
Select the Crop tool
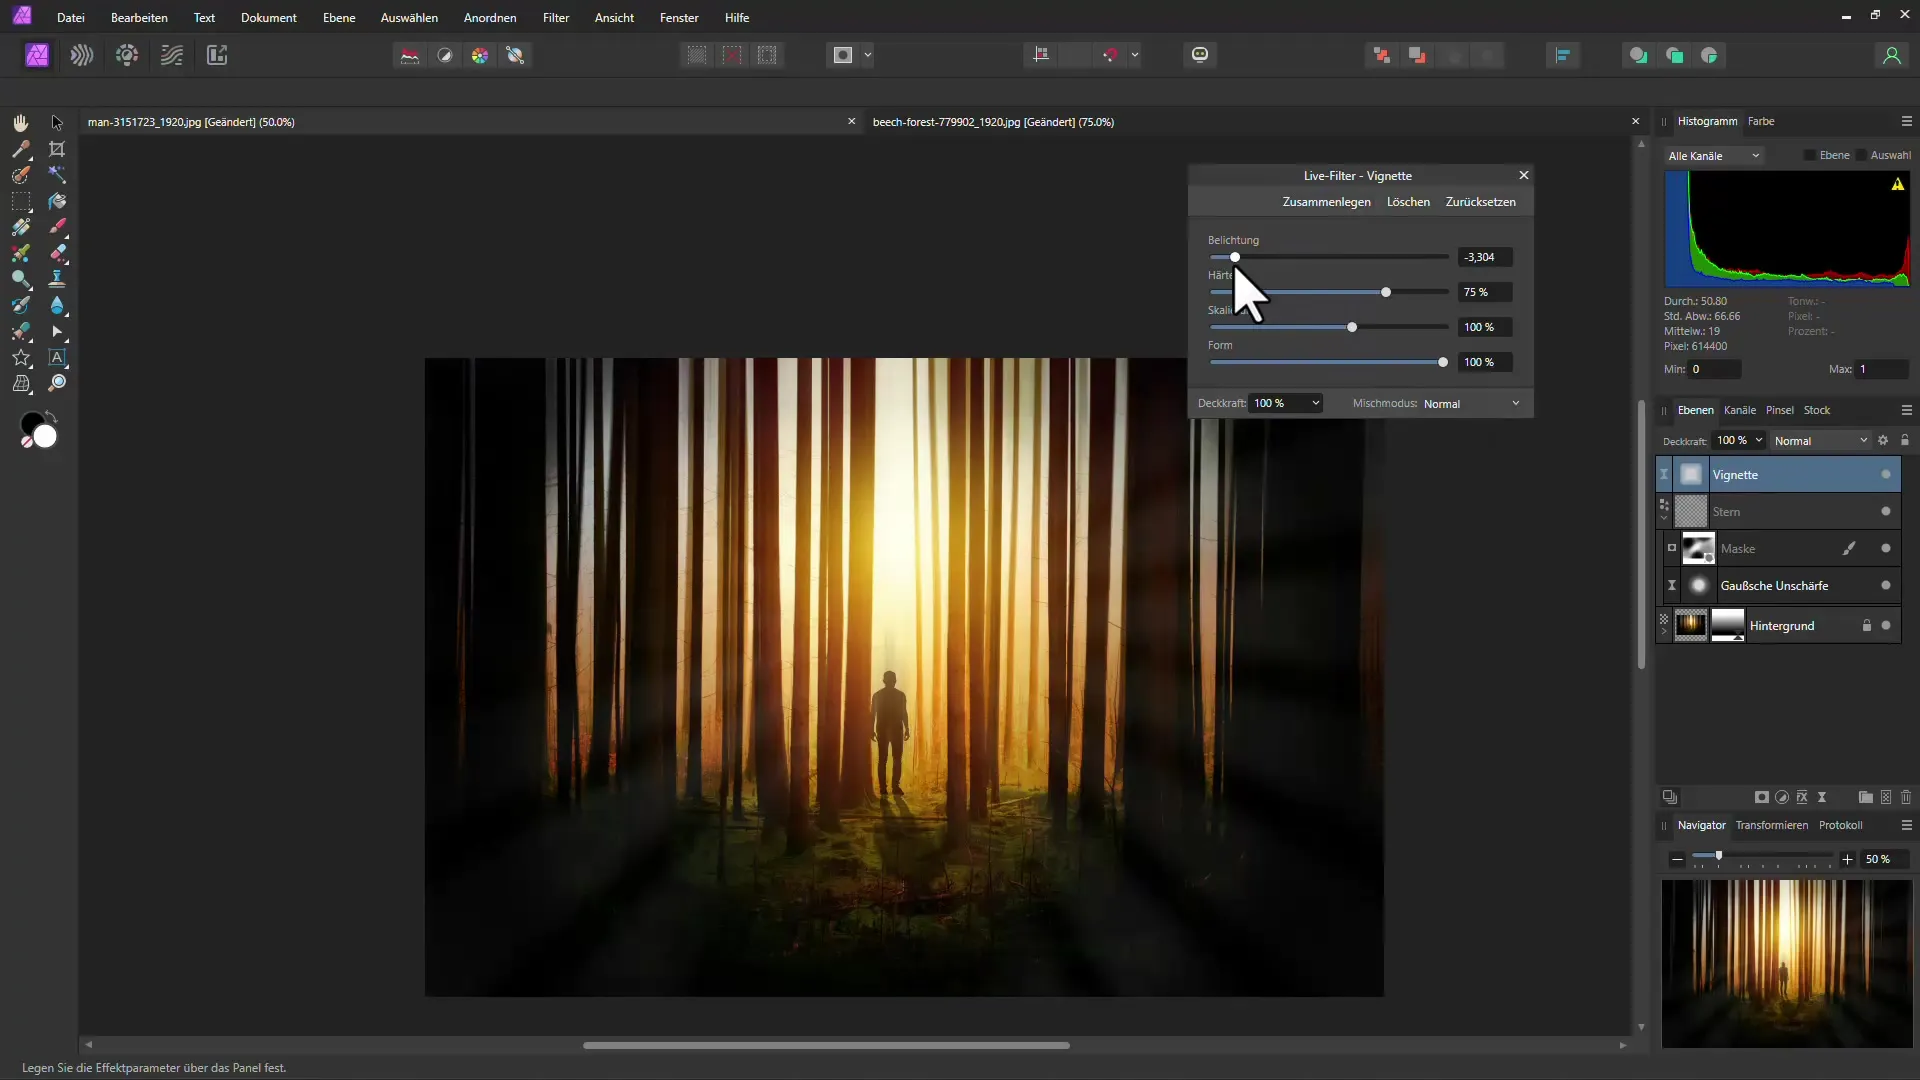pyautogui.click(x=57, y=149)
